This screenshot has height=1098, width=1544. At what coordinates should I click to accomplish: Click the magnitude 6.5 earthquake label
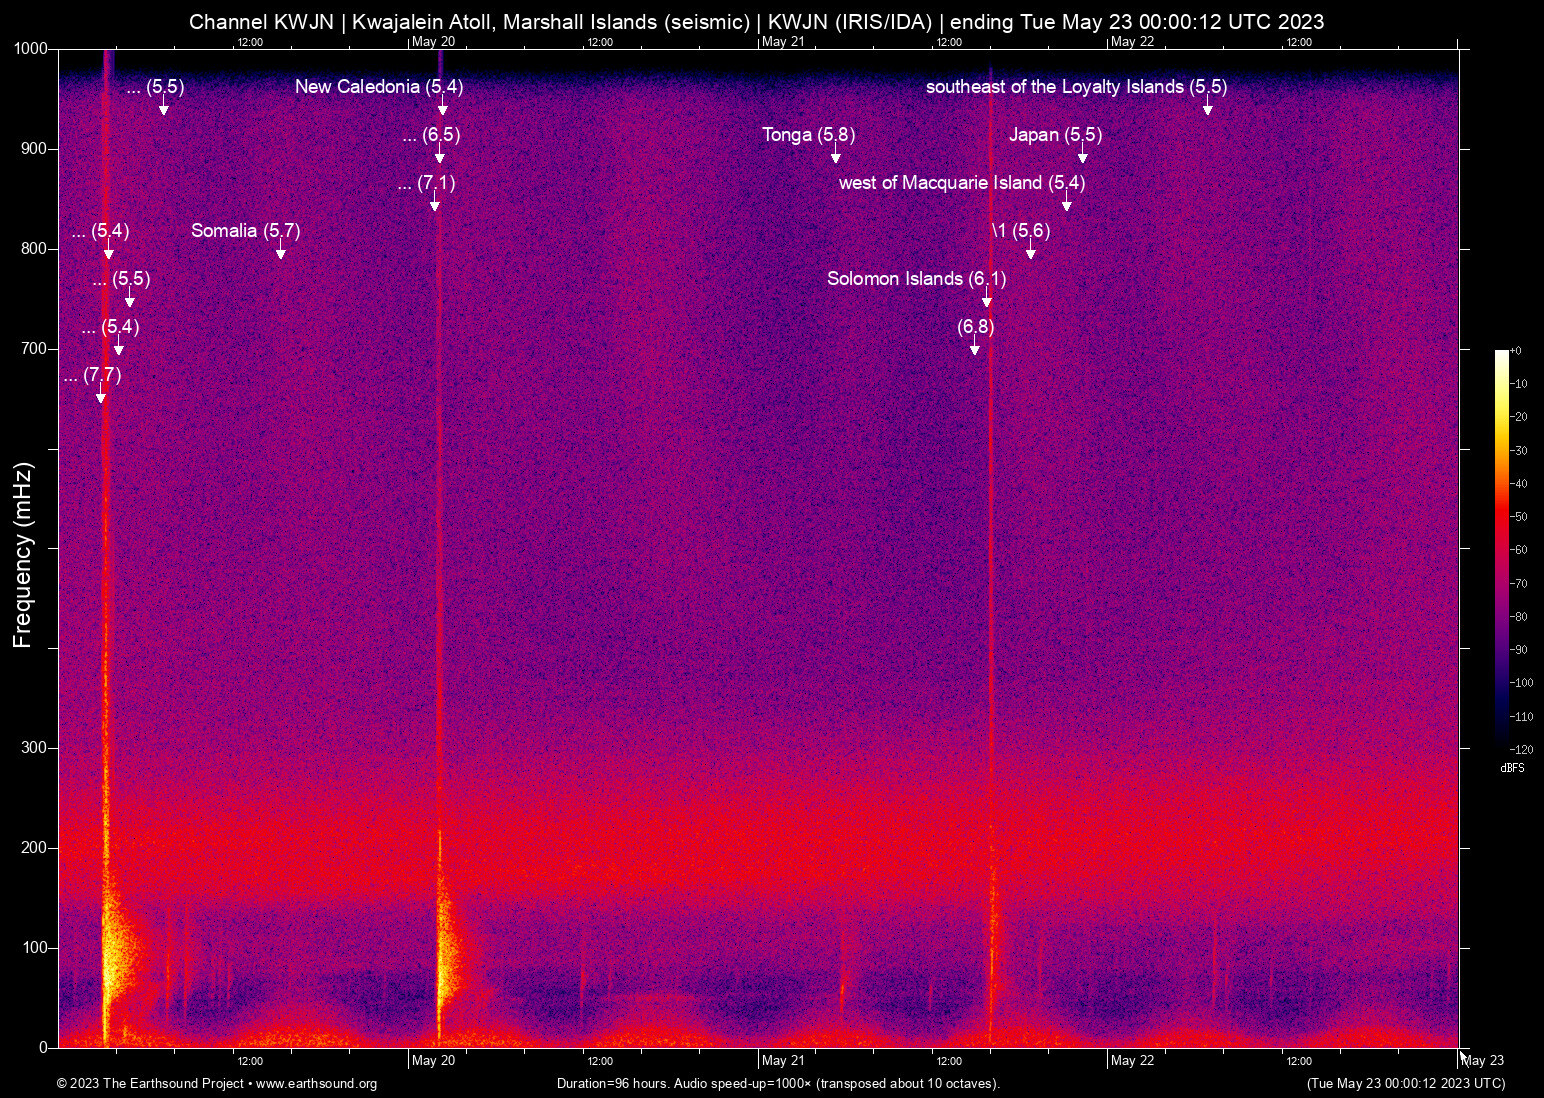pos(431,135)
